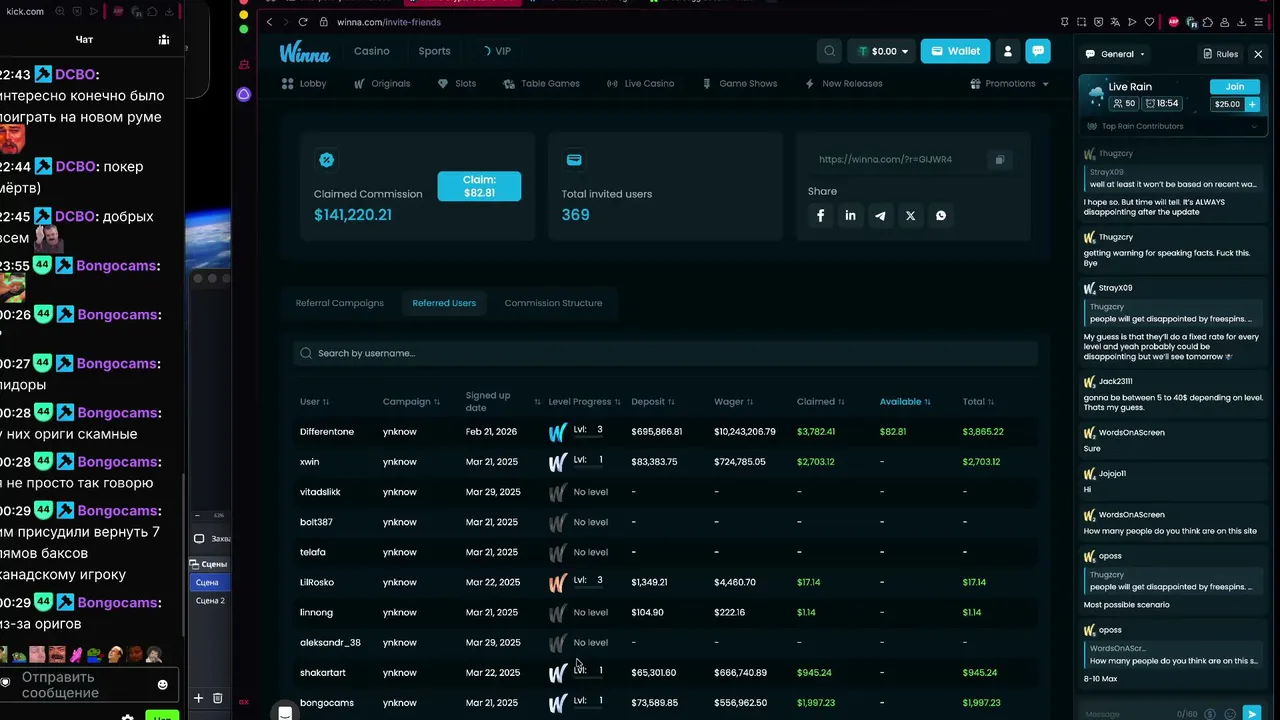Share referral link on Telegram
The width and height of the screenshot is (1280, 720).
880,216
